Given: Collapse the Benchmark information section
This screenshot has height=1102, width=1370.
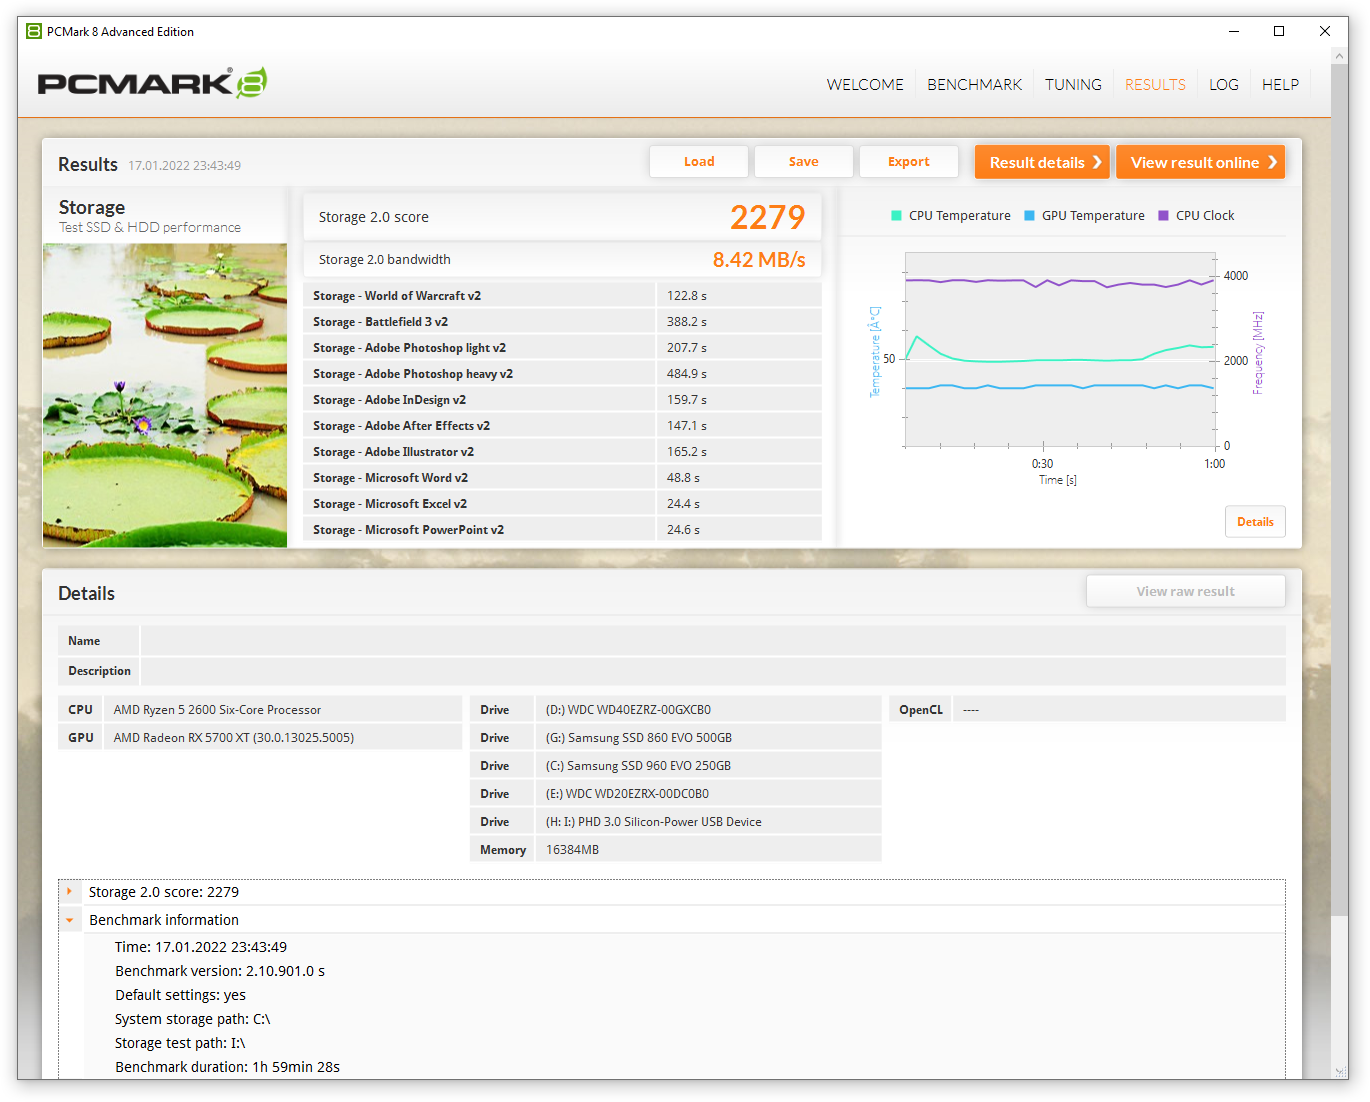Looking at the screenshot, I should click(69, 920).
